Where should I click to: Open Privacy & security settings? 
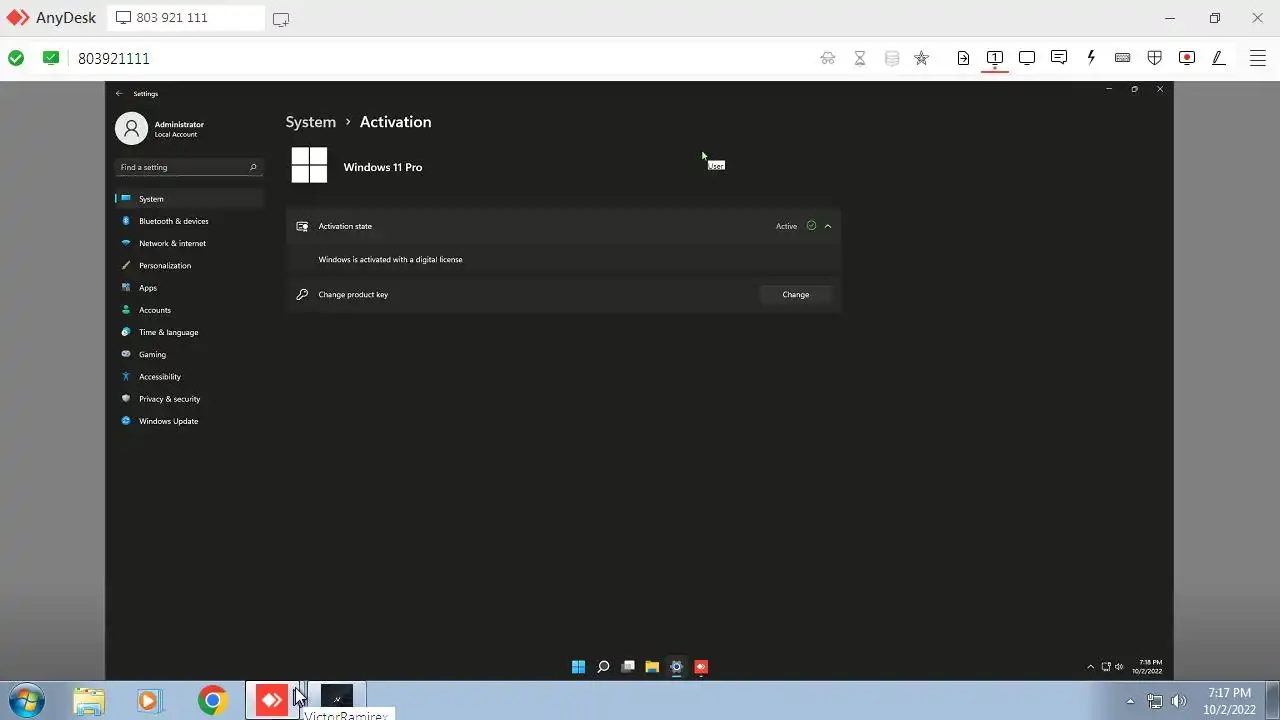tap(189, 399)
